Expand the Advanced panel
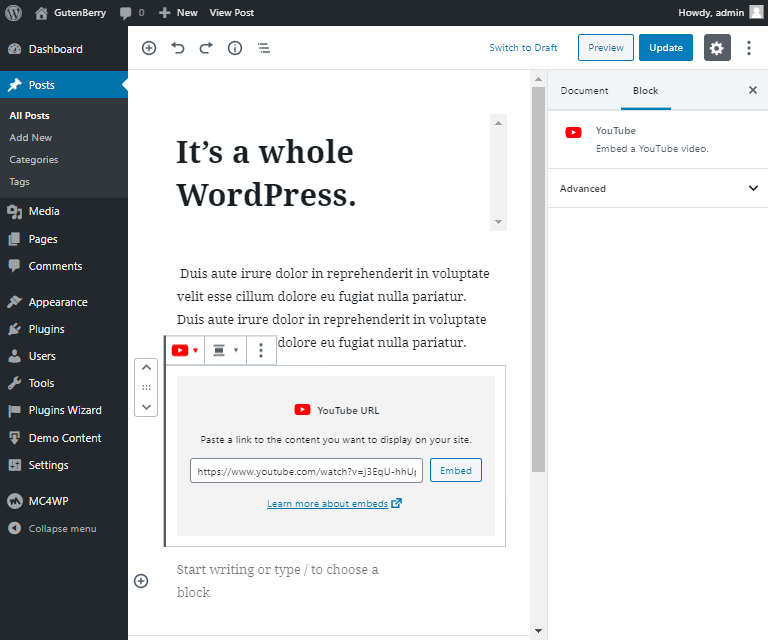 tap(658, 189)
